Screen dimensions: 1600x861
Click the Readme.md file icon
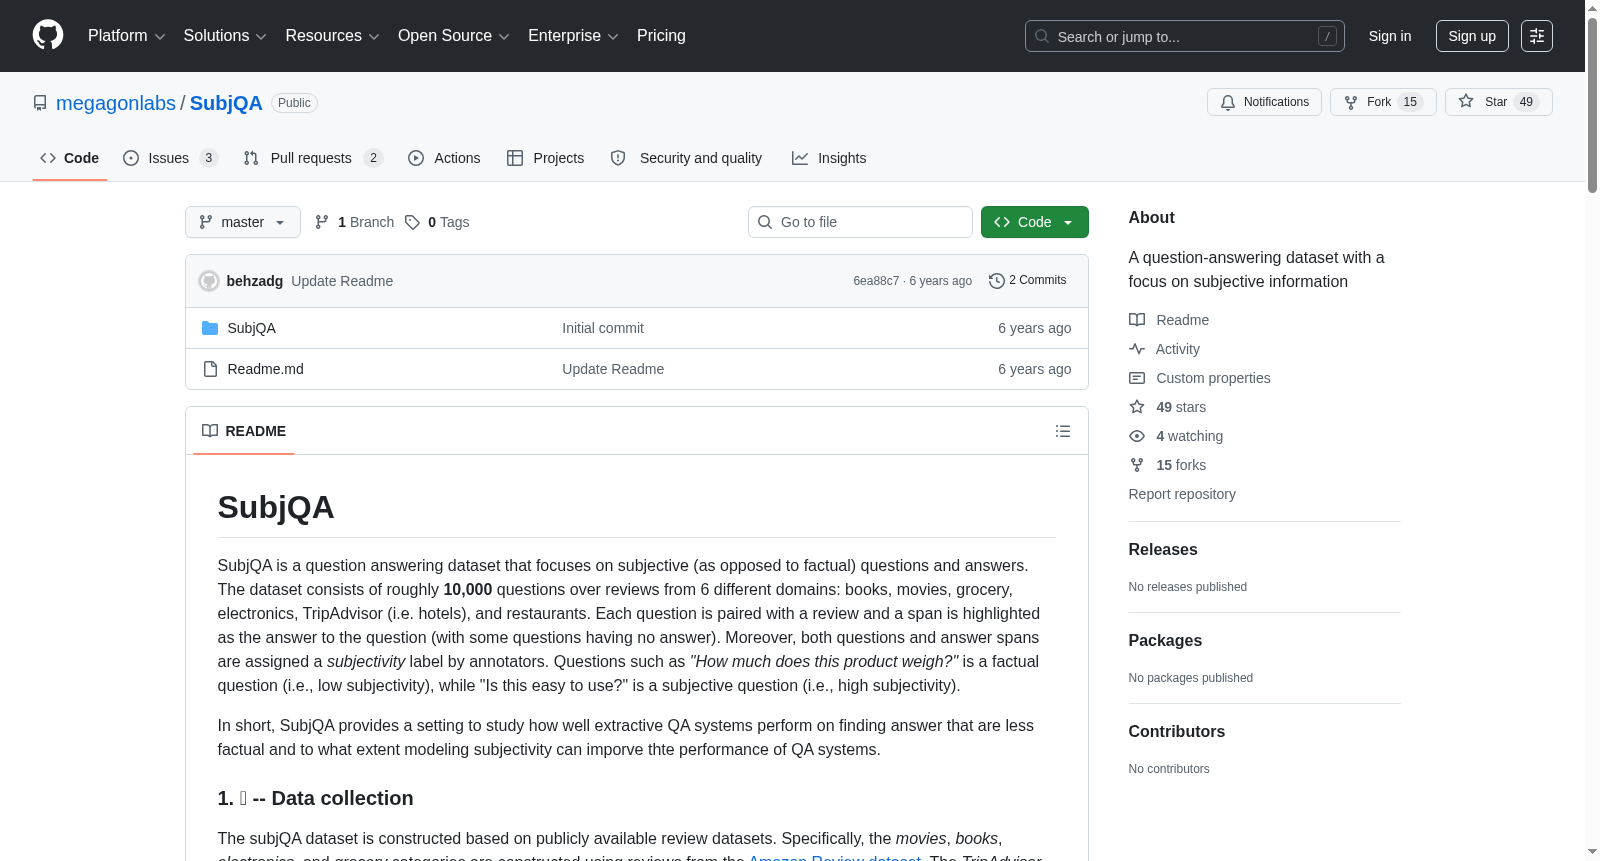tap(210, 369)
